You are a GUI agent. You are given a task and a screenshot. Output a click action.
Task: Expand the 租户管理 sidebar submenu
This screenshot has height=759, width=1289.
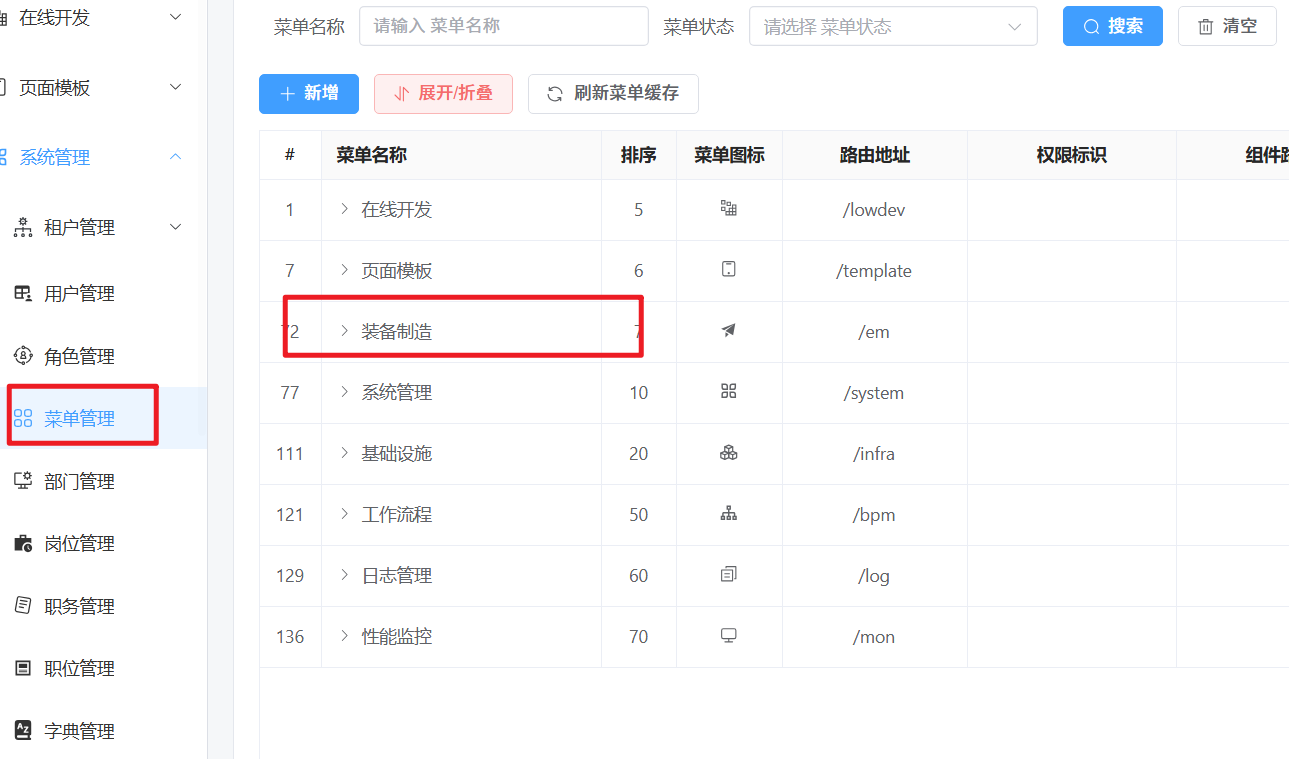click(x=175, y=227)
